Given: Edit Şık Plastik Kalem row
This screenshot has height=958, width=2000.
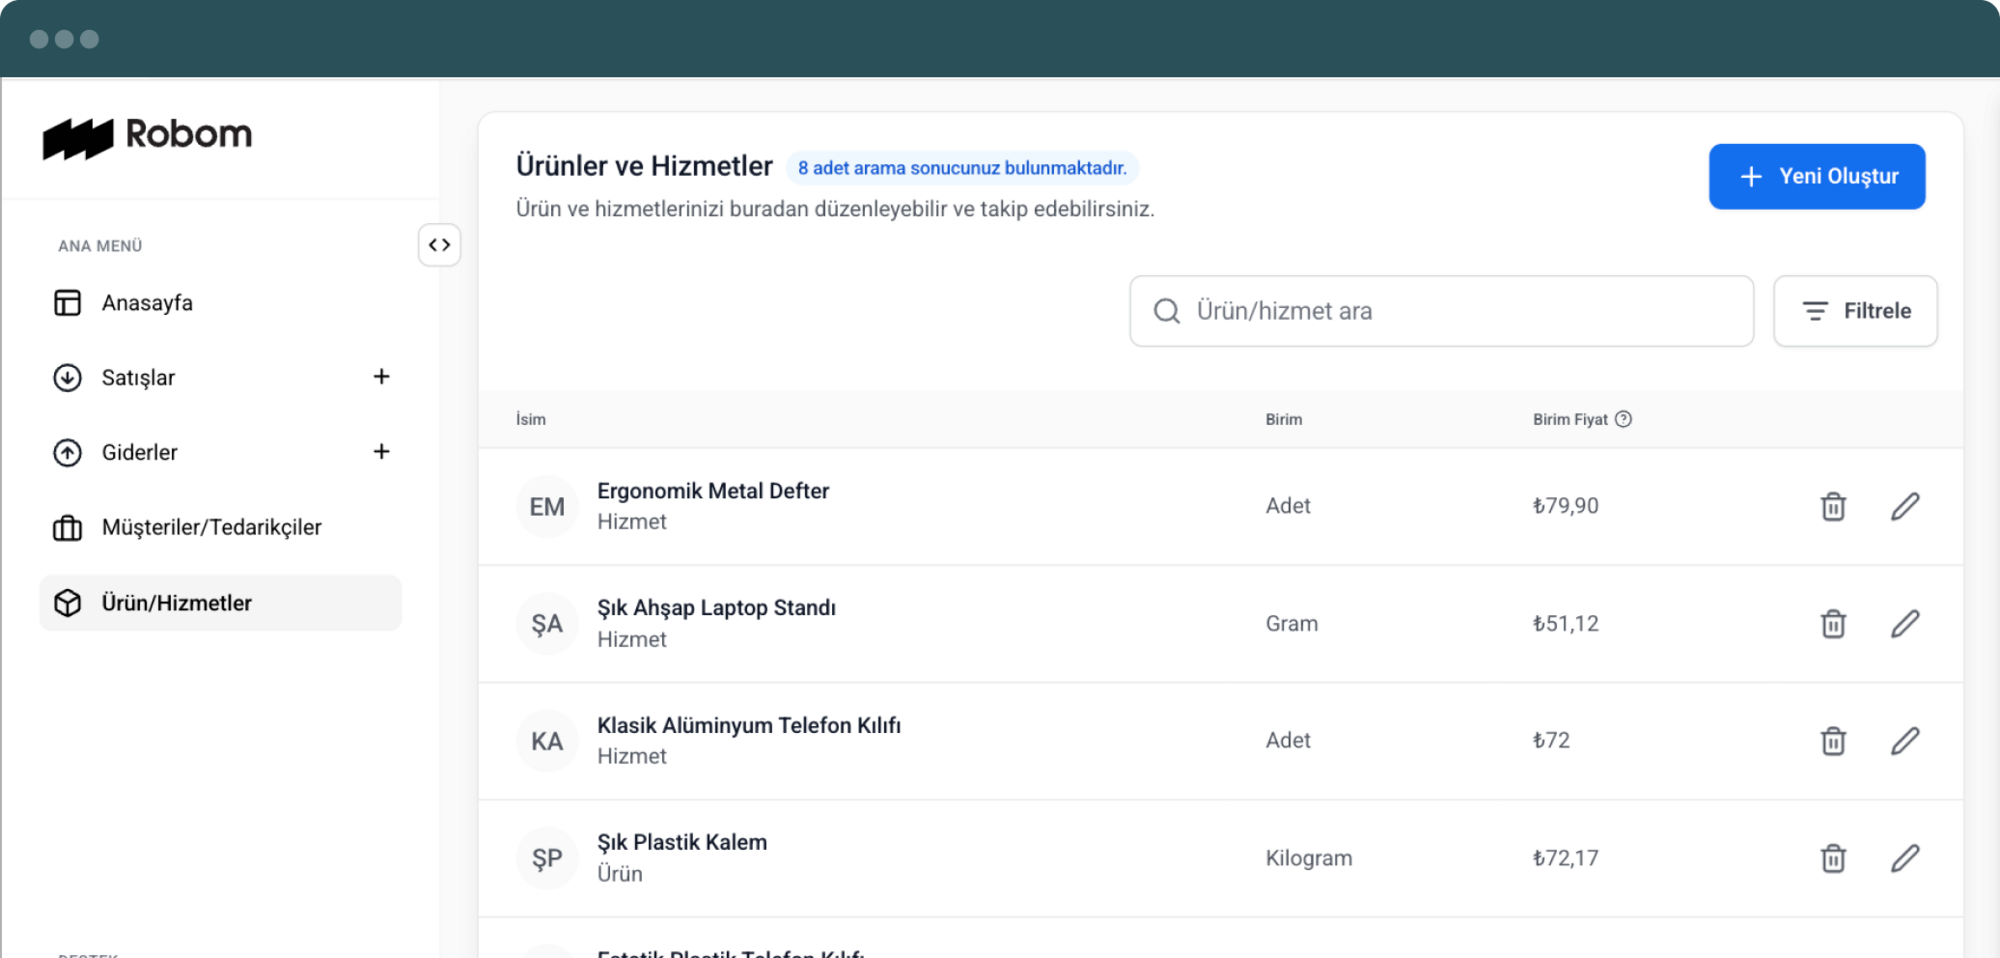Looking at the screenshot, I should tap(1905, 858).
